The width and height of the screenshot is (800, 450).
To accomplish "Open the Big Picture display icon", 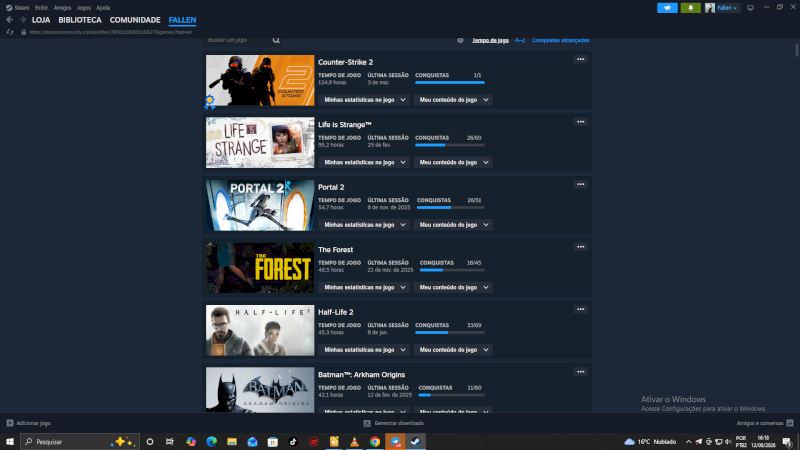I will point(750,8).
